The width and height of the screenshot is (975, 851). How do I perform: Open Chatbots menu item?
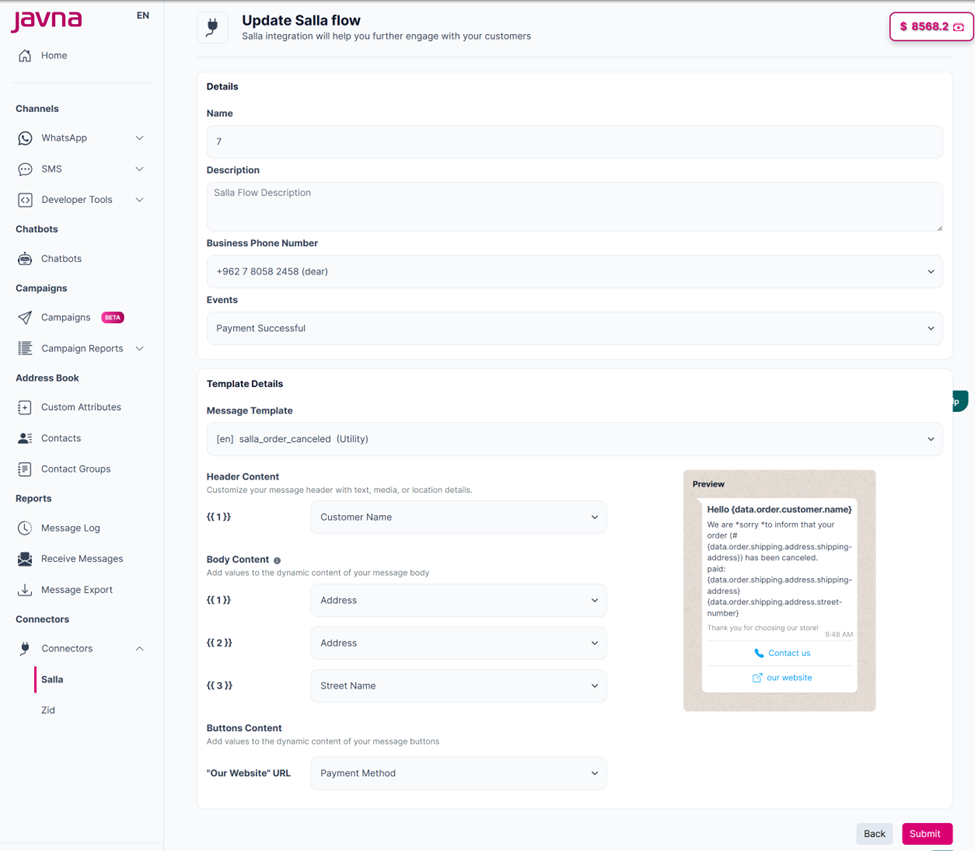[61, 259]
